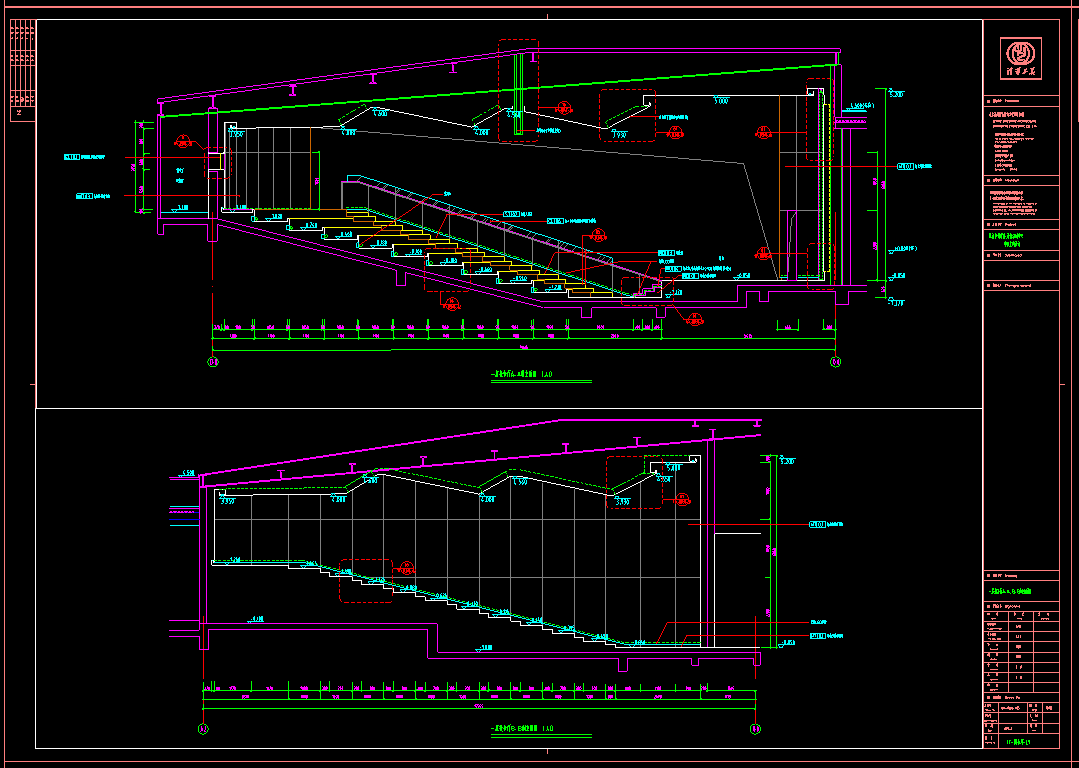Select red dashed box on lower section stair
Image resolution: width=1079 pixels, height=768 pixels.
pos(365,580)
